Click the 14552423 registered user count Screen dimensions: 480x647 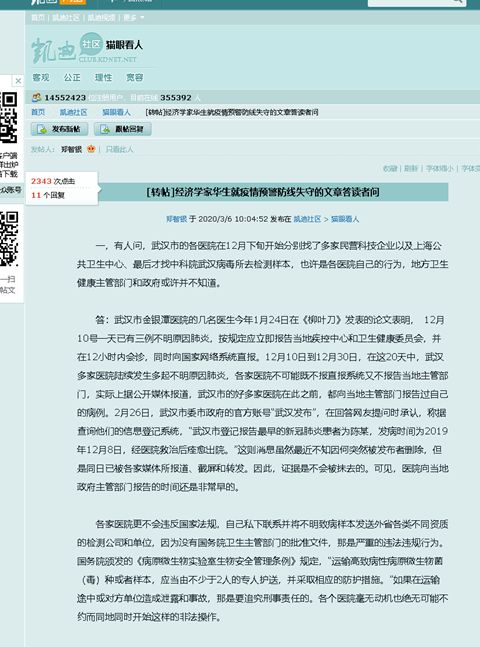65,98
